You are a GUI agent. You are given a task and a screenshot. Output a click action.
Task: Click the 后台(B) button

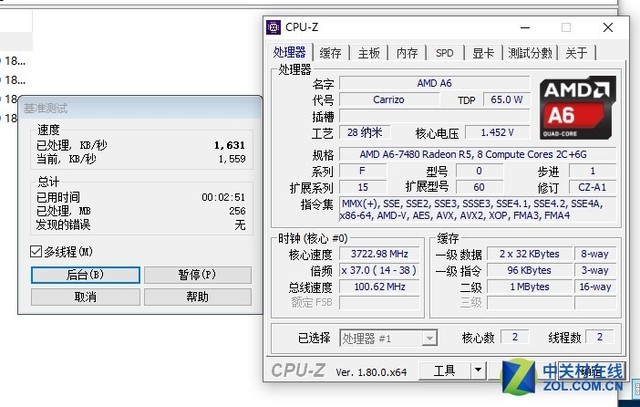coord(85,275)
